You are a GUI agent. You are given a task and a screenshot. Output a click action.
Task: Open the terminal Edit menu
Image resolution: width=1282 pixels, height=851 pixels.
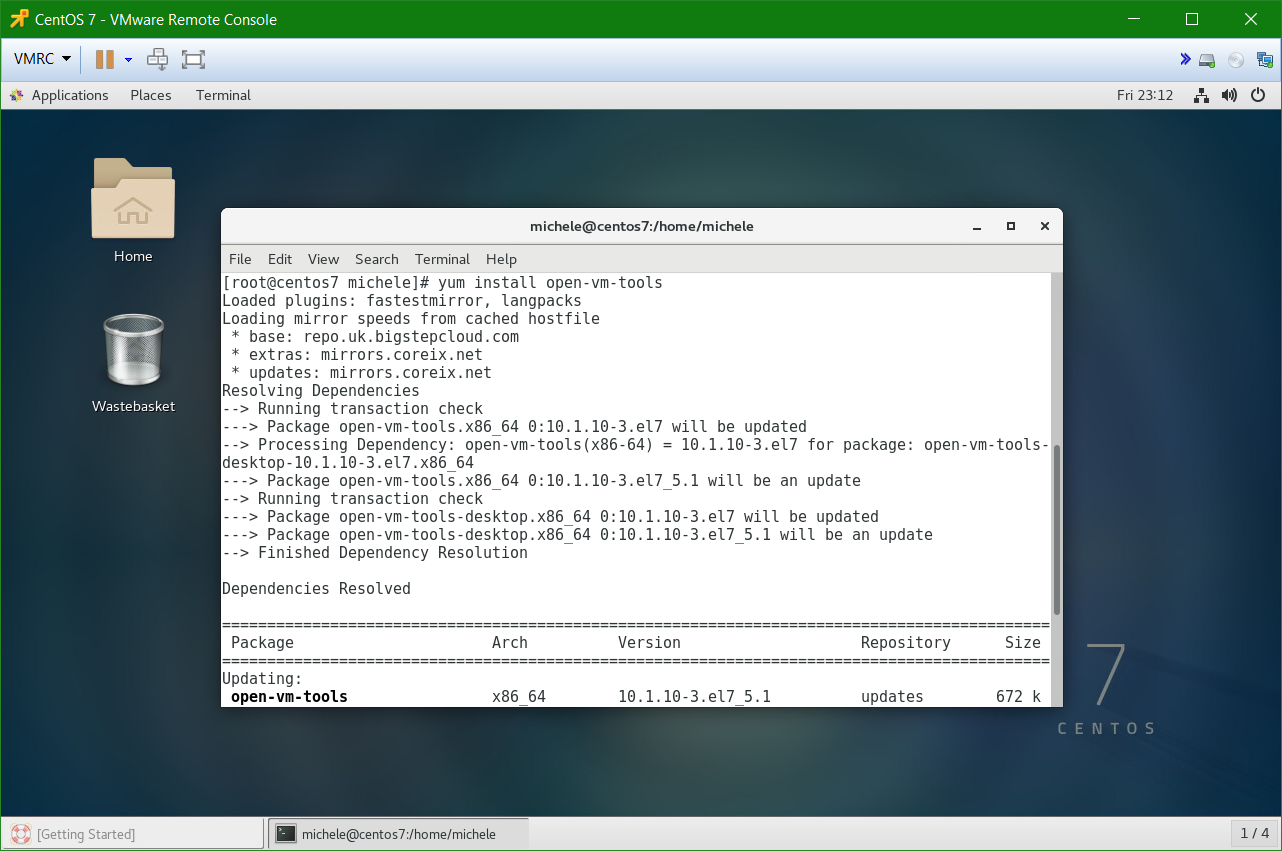(280, 258)
